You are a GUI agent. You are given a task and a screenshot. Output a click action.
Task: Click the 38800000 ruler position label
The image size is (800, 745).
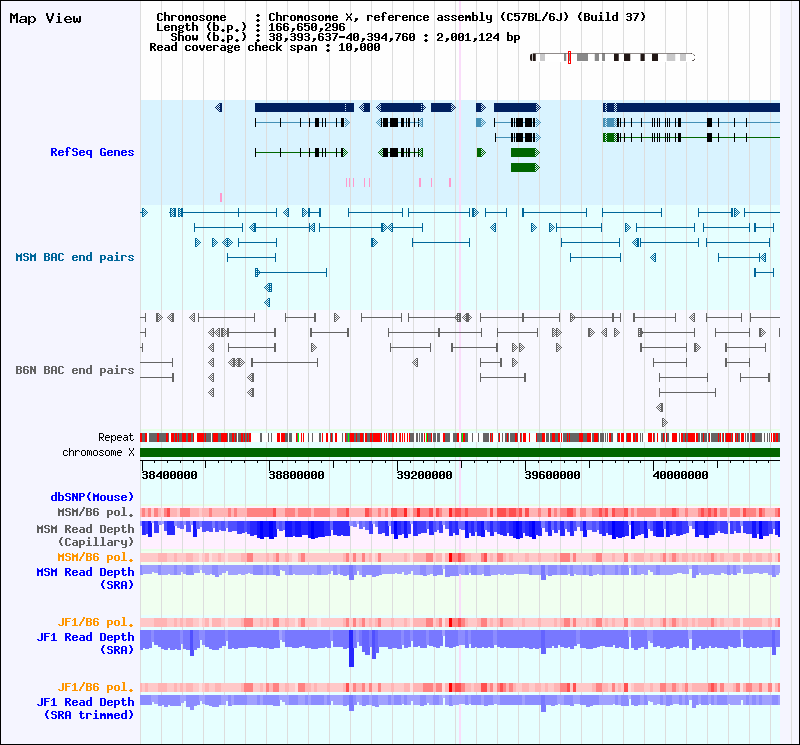pos(296,475)
